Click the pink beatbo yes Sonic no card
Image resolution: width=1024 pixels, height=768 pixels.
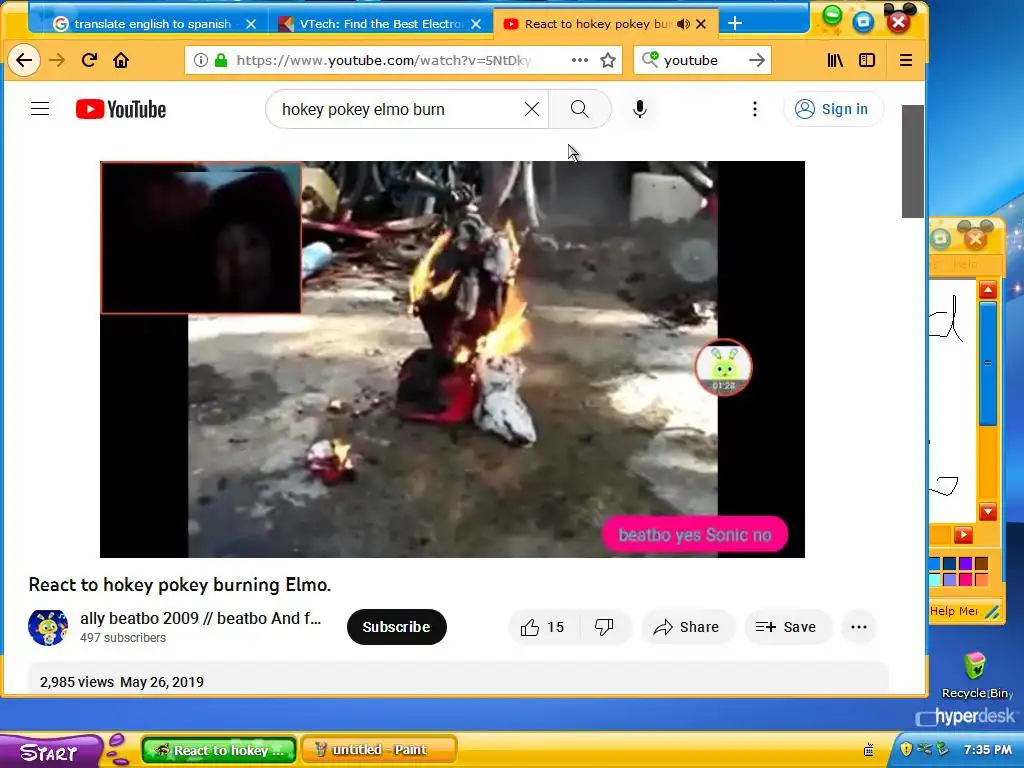695,535
